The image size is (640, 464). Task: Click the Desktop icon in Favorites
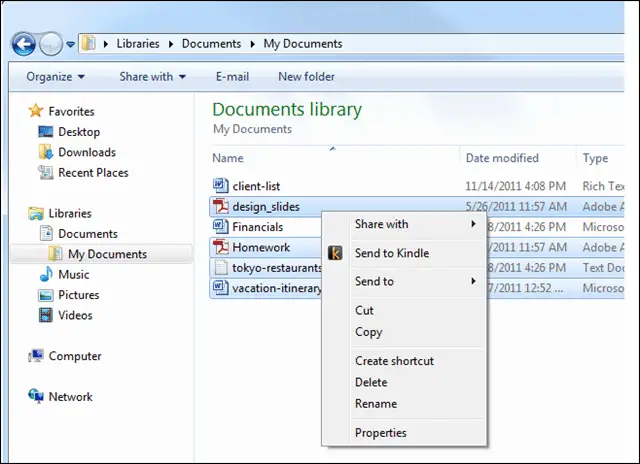(46, 131)
